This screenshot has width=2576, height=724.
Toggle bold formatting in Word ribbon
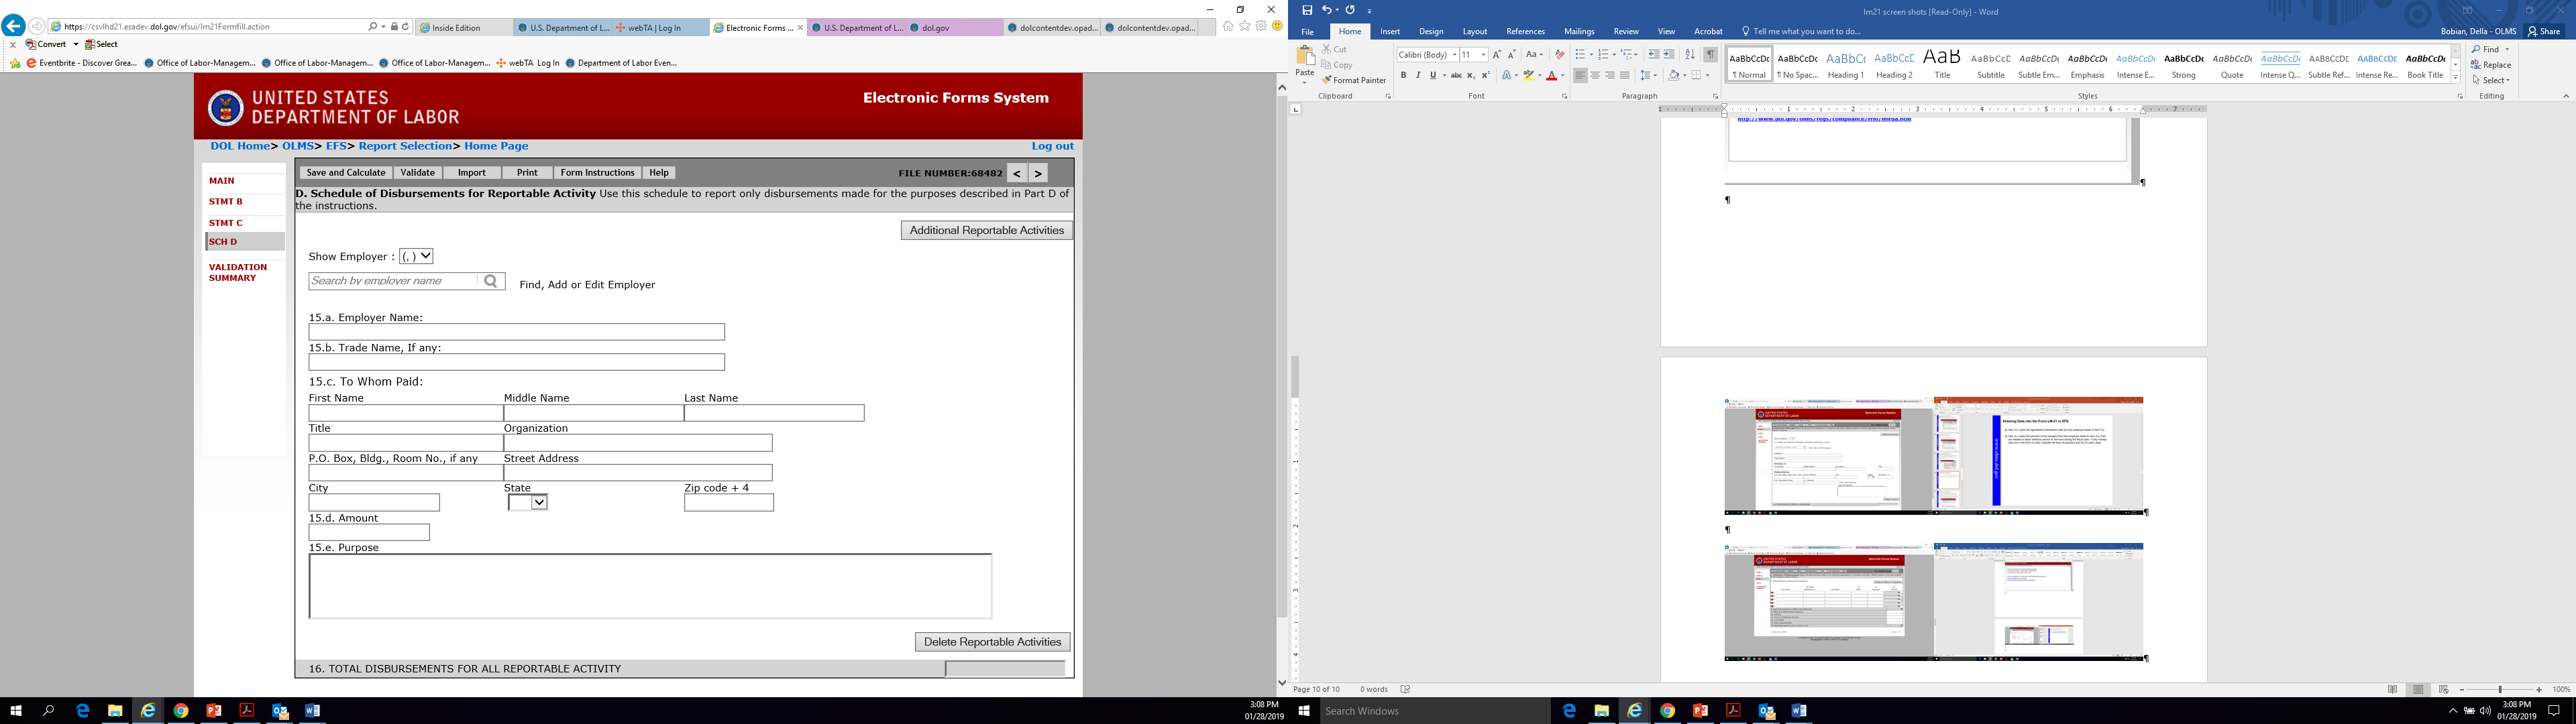(1403, 76)
